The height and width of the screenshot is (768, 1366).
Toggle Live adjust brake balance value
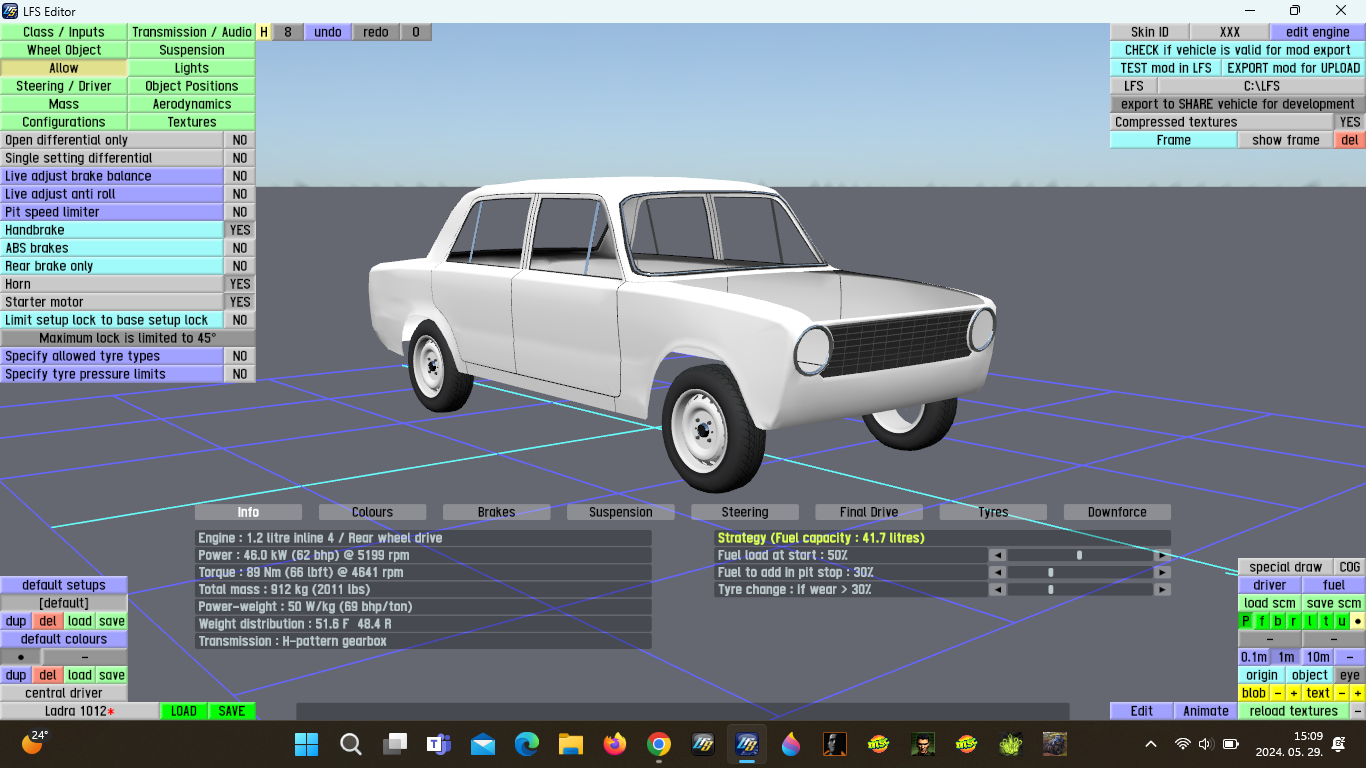240,176
